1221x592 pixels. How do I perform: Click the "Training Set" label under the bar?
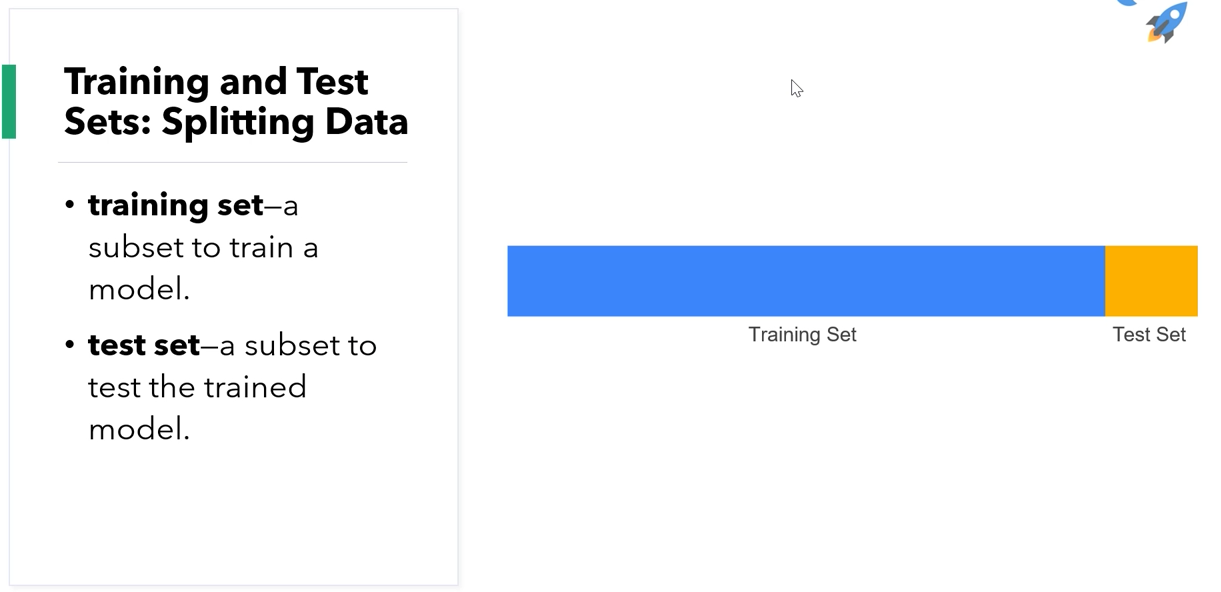pos(802,335)
